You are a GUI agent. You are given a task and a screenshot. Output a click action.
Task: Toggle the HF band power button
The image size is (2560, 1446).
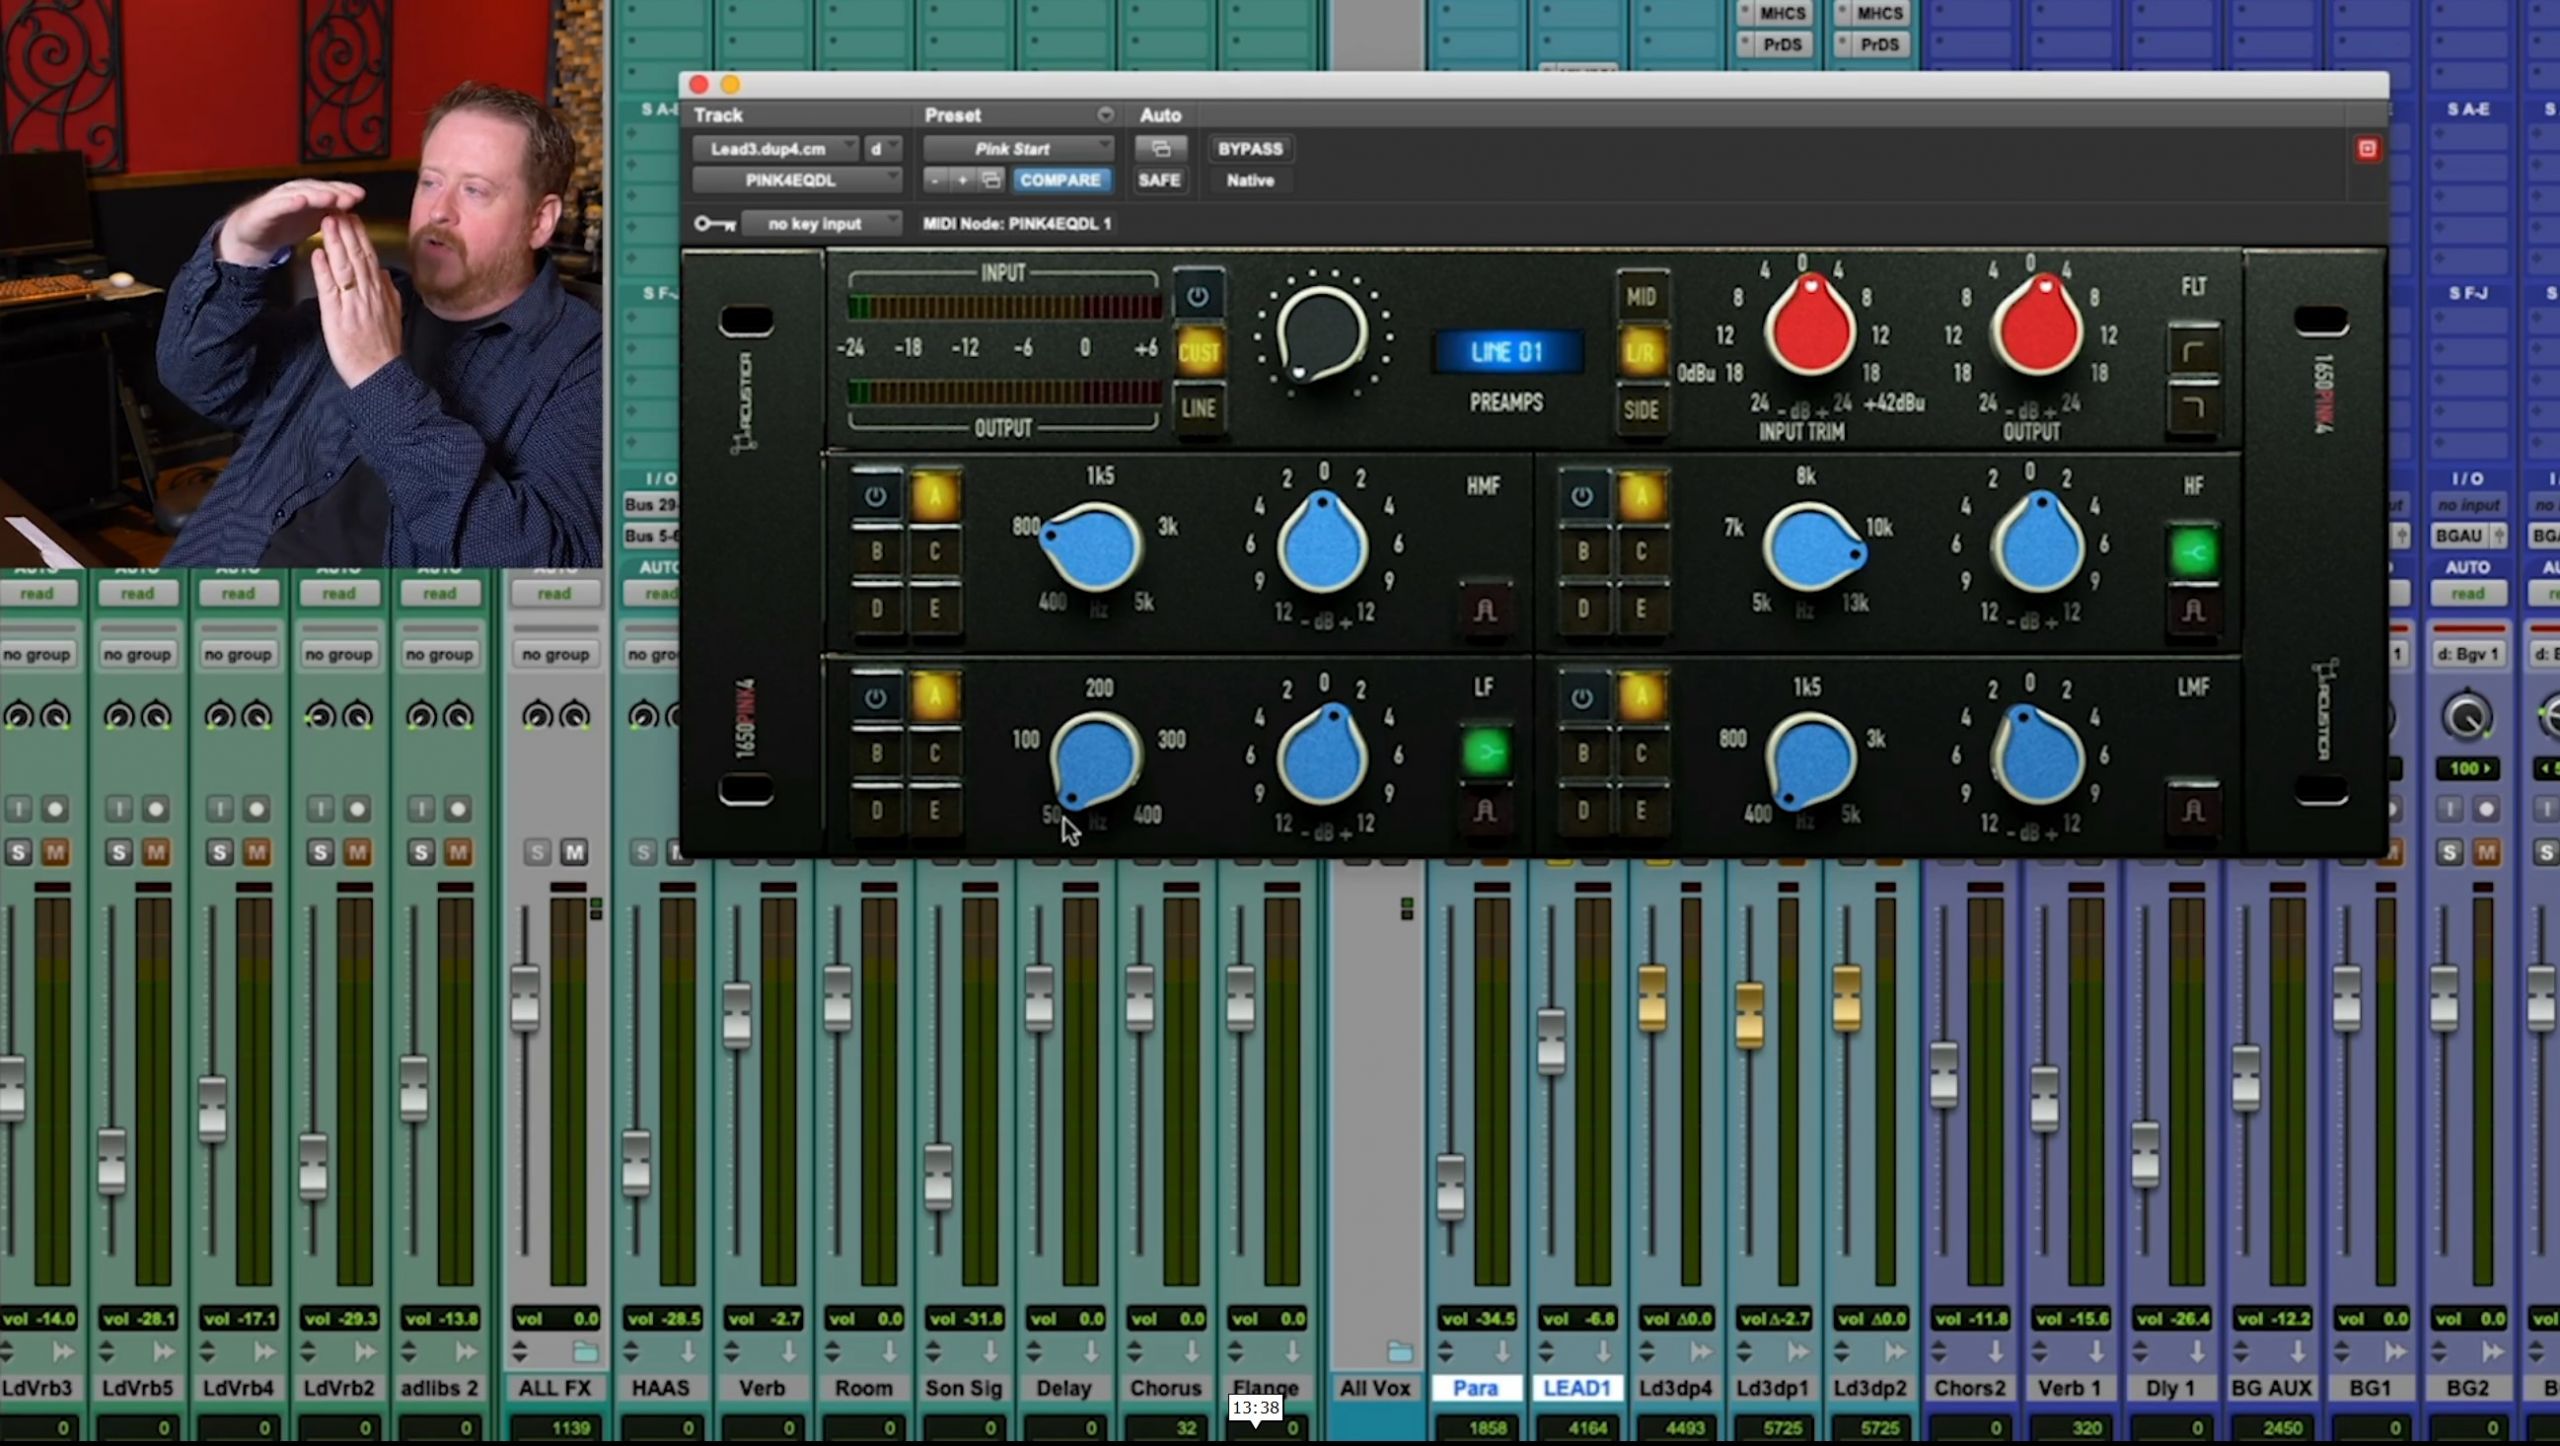(x=1581, y=497)
